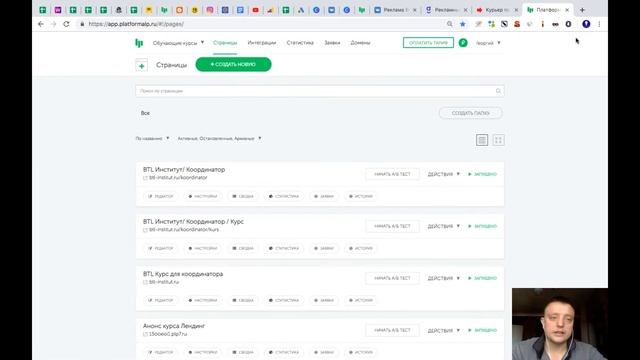Image resolution: width=640 pixels, height=360 pixels.
Task: Switch to grid view layout icon
Action: click(498, 140)
